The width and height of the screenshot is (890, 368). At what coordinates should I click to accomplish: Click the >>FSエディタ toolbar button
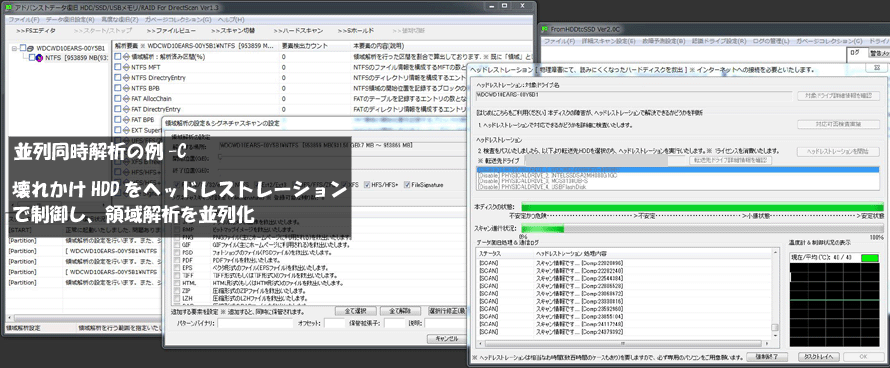pos(36,31)
